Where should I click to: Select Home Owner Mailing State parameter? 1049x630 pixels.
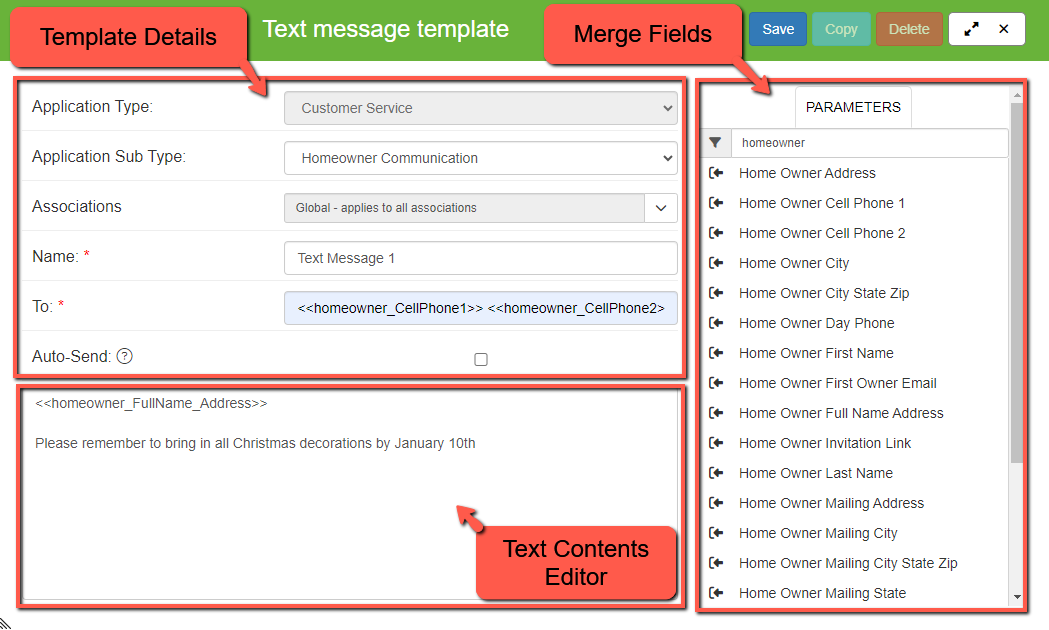(822, 593)
